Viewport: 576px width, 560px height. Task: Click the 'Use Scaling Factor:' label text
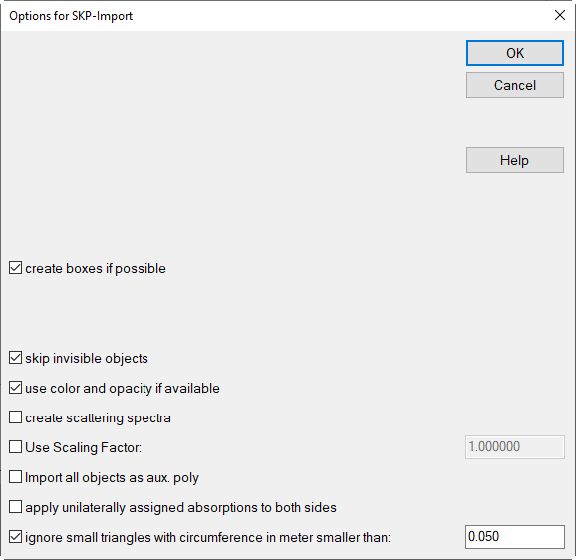[83, 447]
